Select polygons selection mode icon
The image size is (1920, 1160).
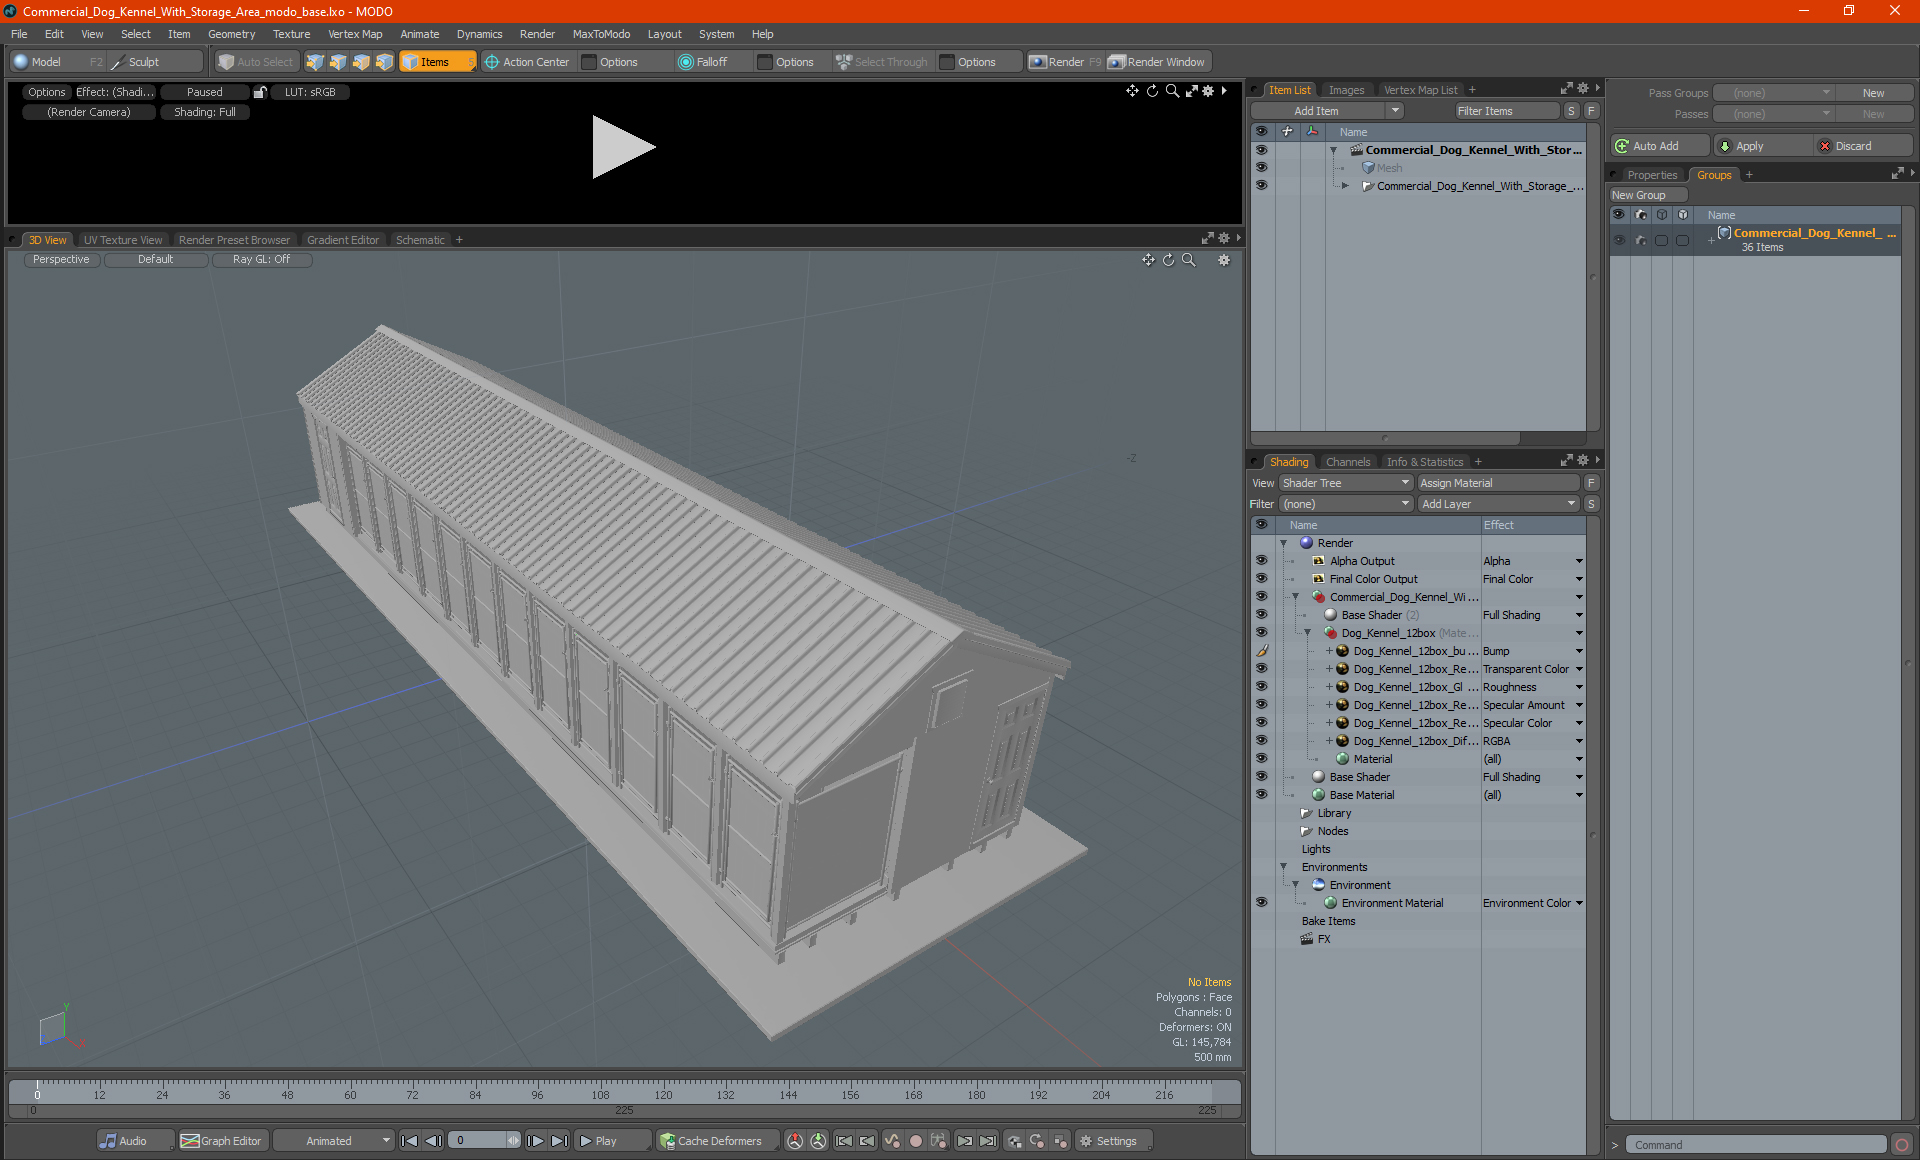pyautogui.click(x=361, y=62)
